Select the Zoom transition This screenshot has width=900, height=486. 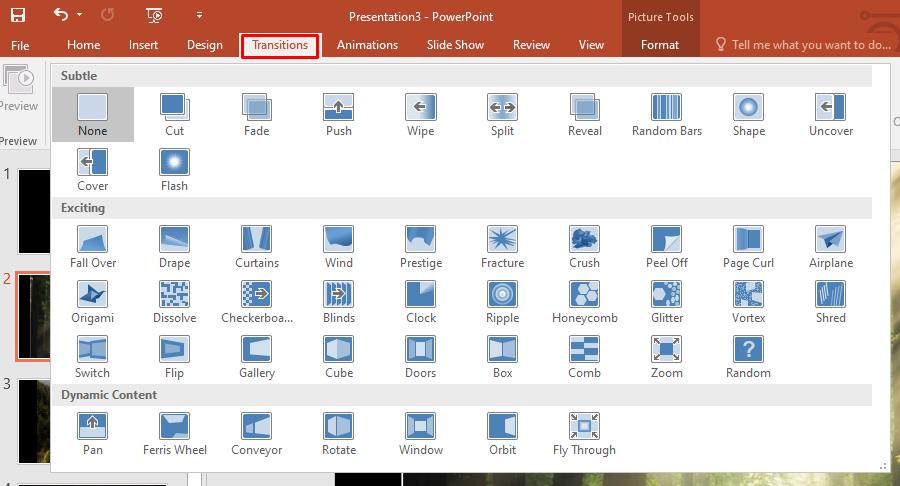[666, 357]
